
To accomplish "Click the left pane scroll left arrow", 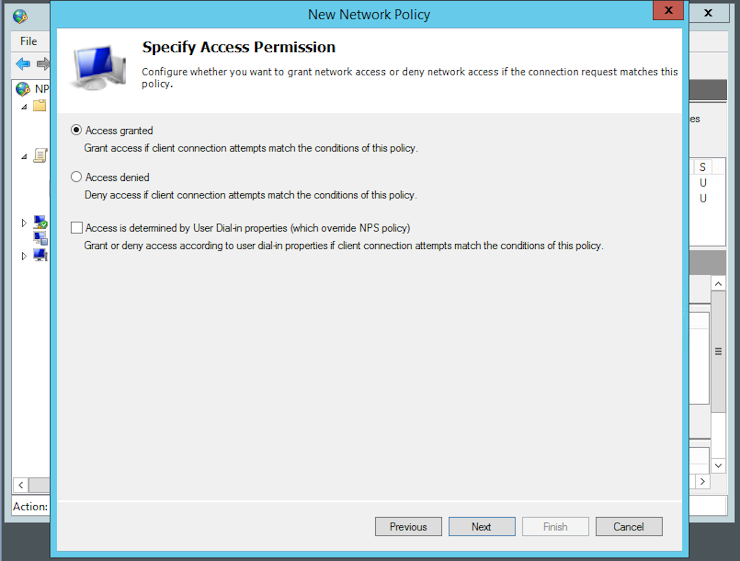I will click(x=21, y=485).
